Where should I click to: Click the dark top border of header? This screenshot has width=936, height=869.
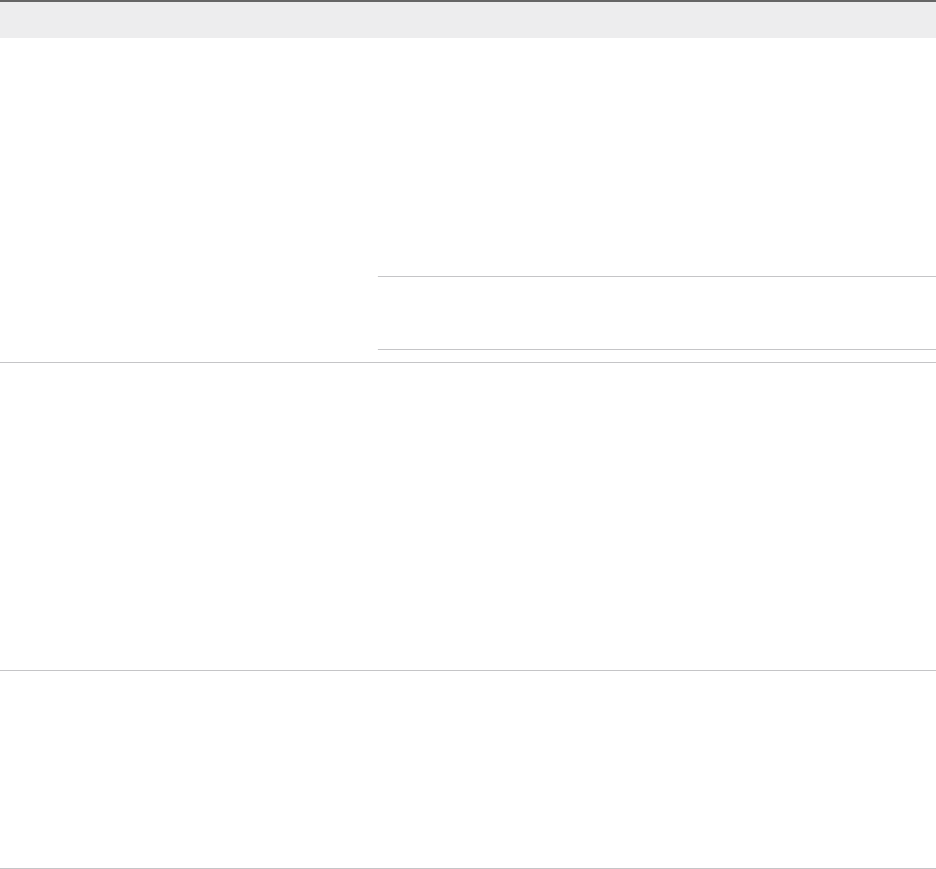(468, 1)
